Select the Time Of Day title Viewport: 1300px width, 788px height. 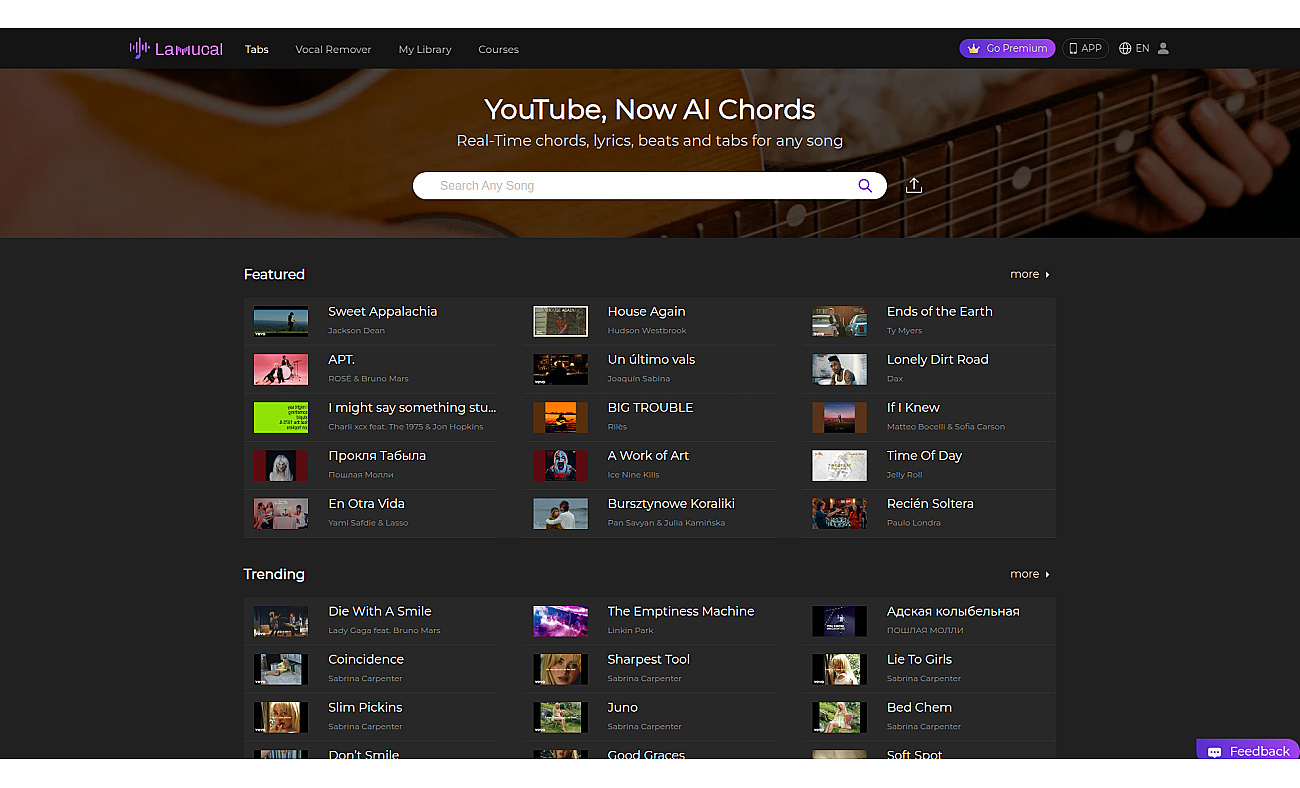point(924,456)
